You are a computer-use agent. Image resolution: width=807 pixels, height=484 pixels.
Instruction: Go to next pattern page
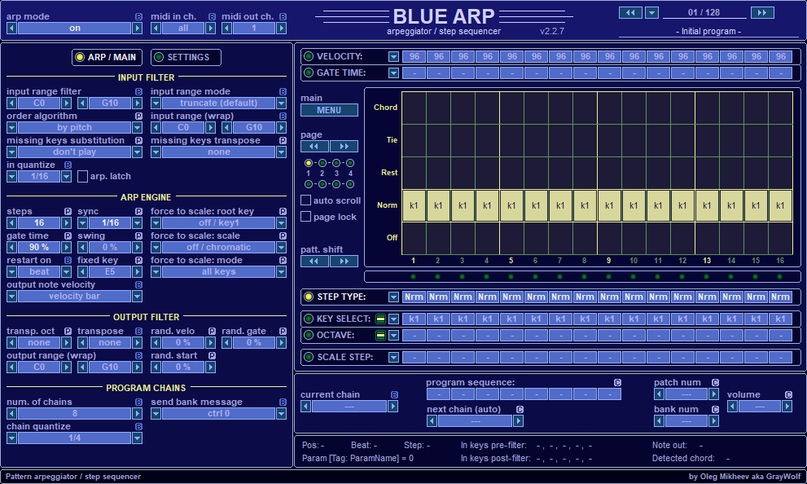coord(343,146)
